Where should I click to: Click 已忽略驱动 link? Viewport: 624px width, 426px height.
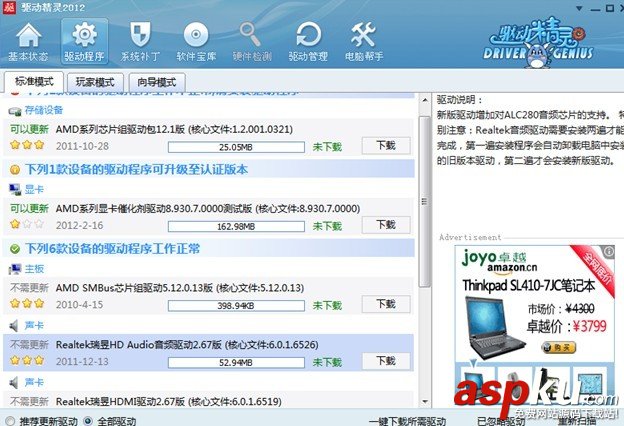point(501,421)
